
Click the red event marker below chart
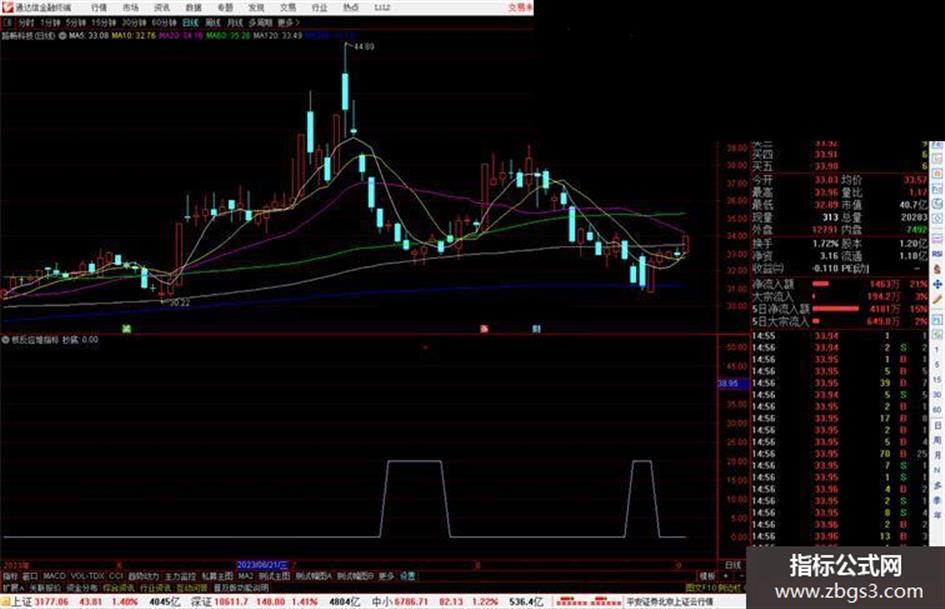(x=484, y=329)
